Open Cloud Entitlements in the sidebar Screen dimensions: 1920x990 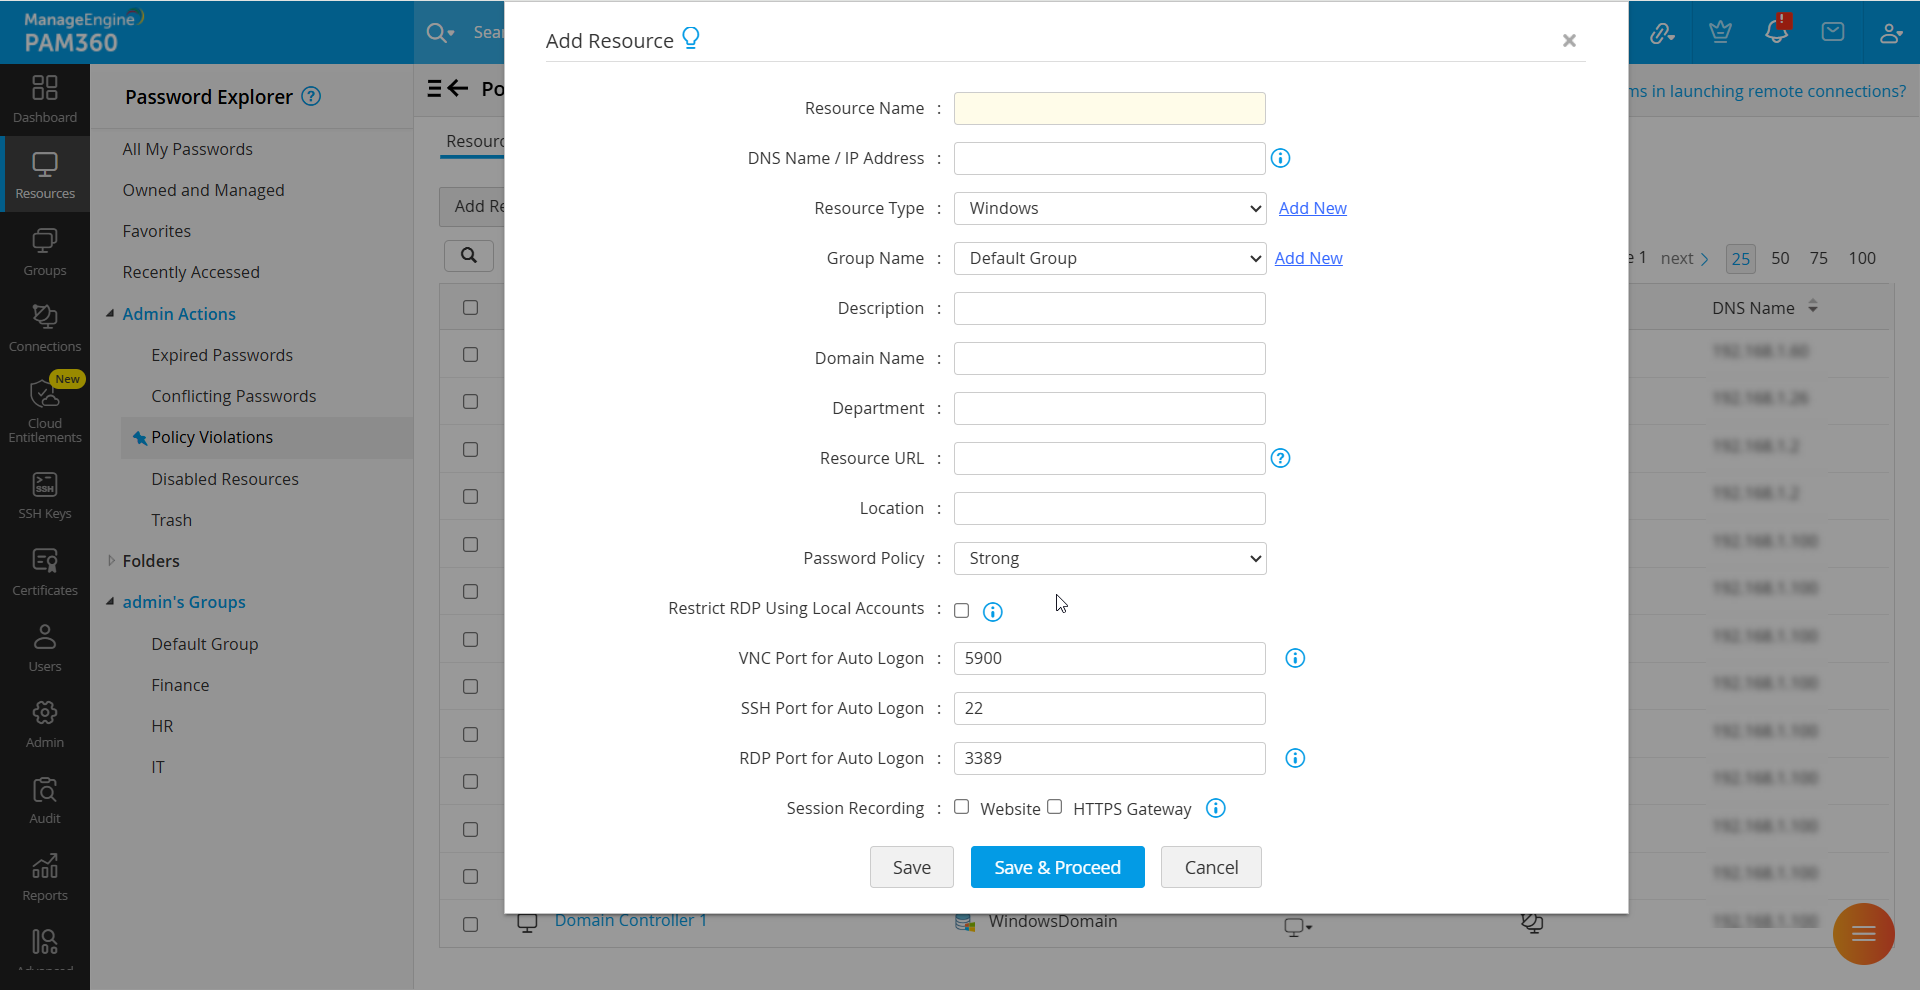45,410
